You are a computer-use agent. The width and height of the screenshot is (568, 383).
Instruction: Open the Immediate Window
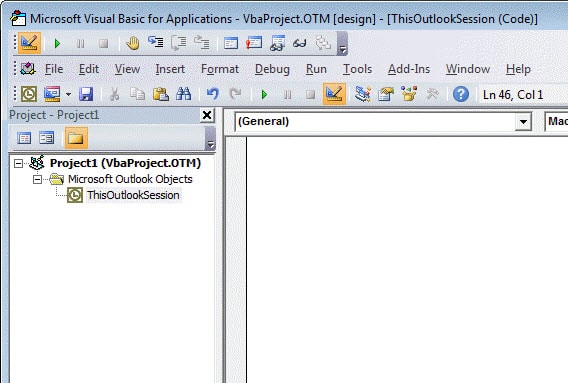coord(254,43)
